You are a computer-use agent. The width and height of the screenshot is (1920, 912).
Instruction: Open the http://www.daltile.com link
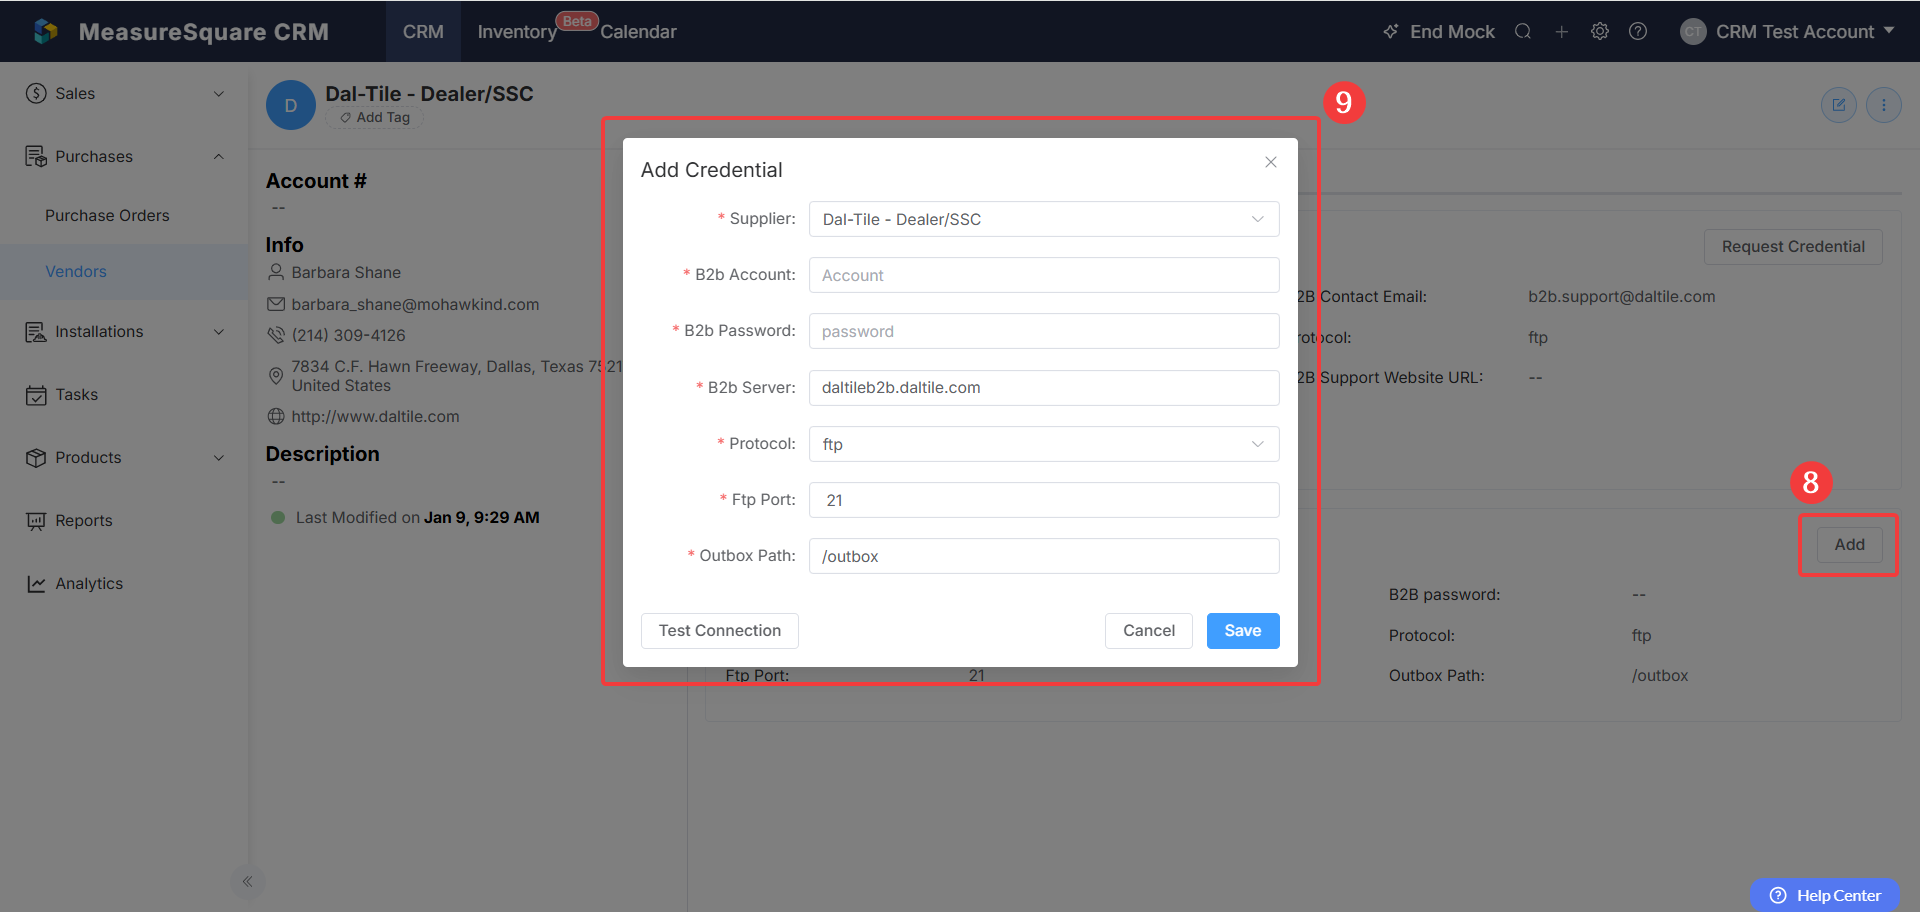(375, 417)
